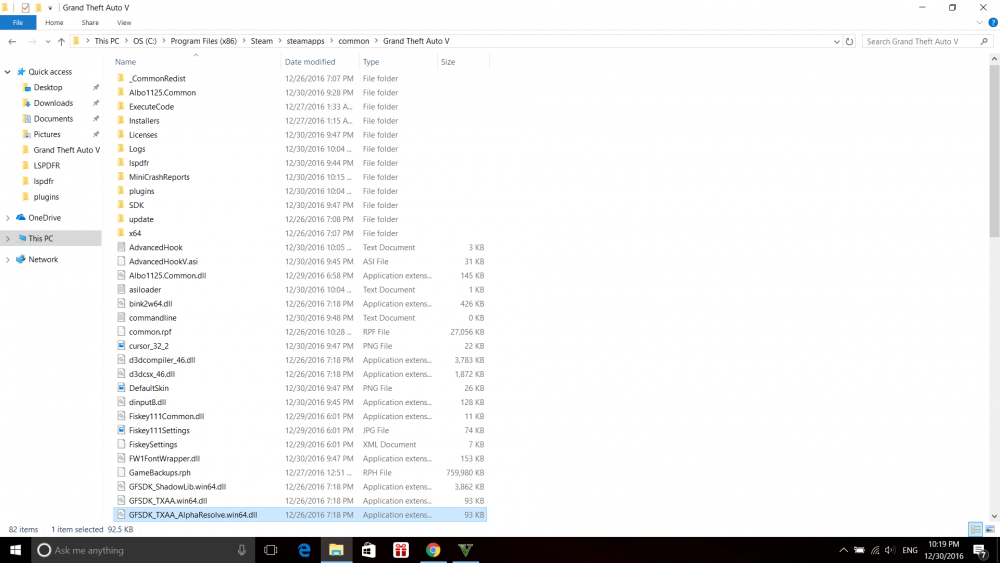Open the View ribbon tab
1000x563 pixels.
pyautogui.click(x=124, y=22)
